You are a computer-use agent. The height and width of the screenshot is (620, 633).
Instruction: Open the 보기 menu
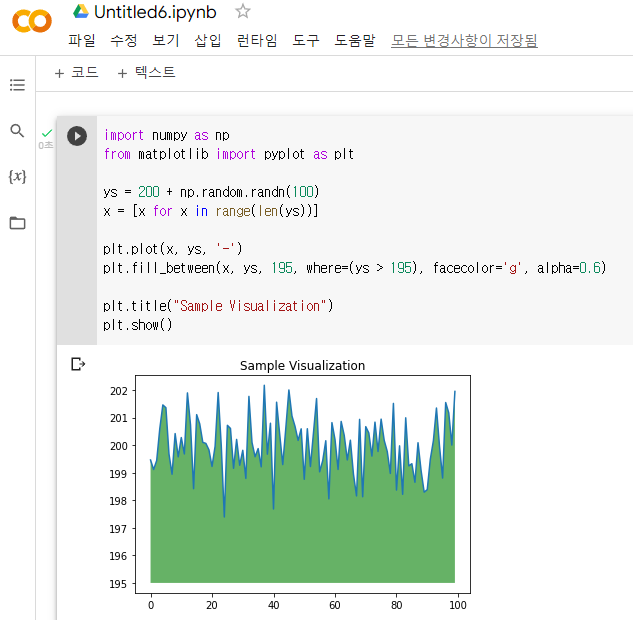166,40
